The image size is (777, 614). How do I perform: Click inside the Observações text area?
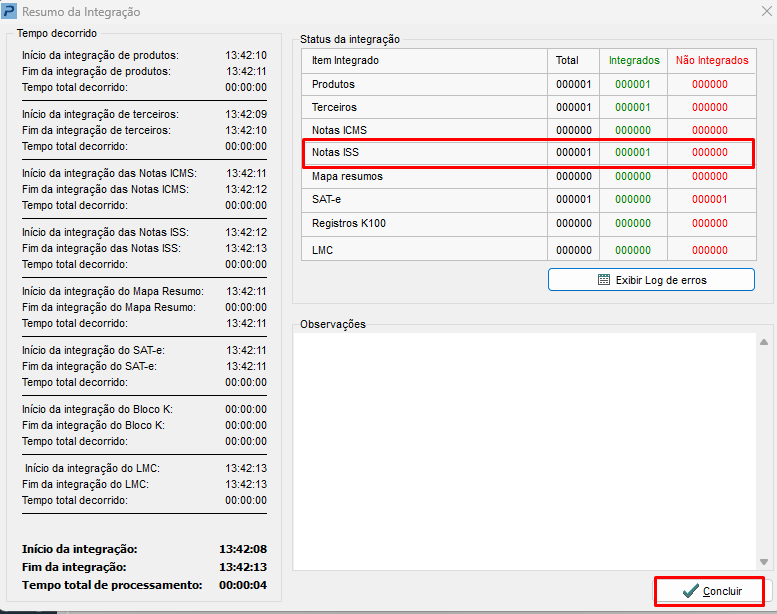[524, 450]
